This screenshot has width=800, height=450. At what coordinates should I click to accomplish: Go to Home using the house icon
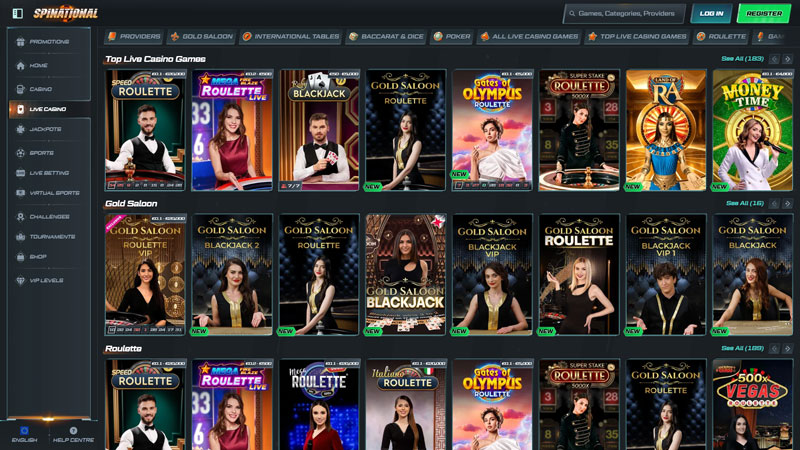(x=20, y=65)
